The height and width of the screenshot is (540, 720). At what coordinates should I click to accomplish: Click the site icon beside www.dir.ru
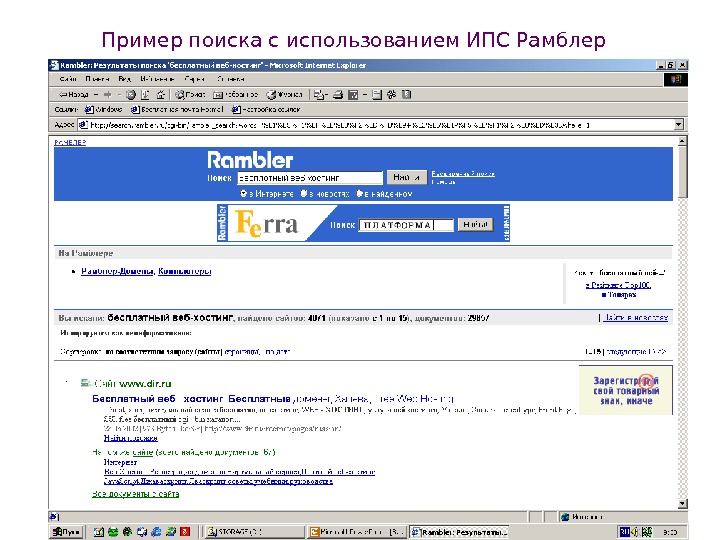point(85,383)
